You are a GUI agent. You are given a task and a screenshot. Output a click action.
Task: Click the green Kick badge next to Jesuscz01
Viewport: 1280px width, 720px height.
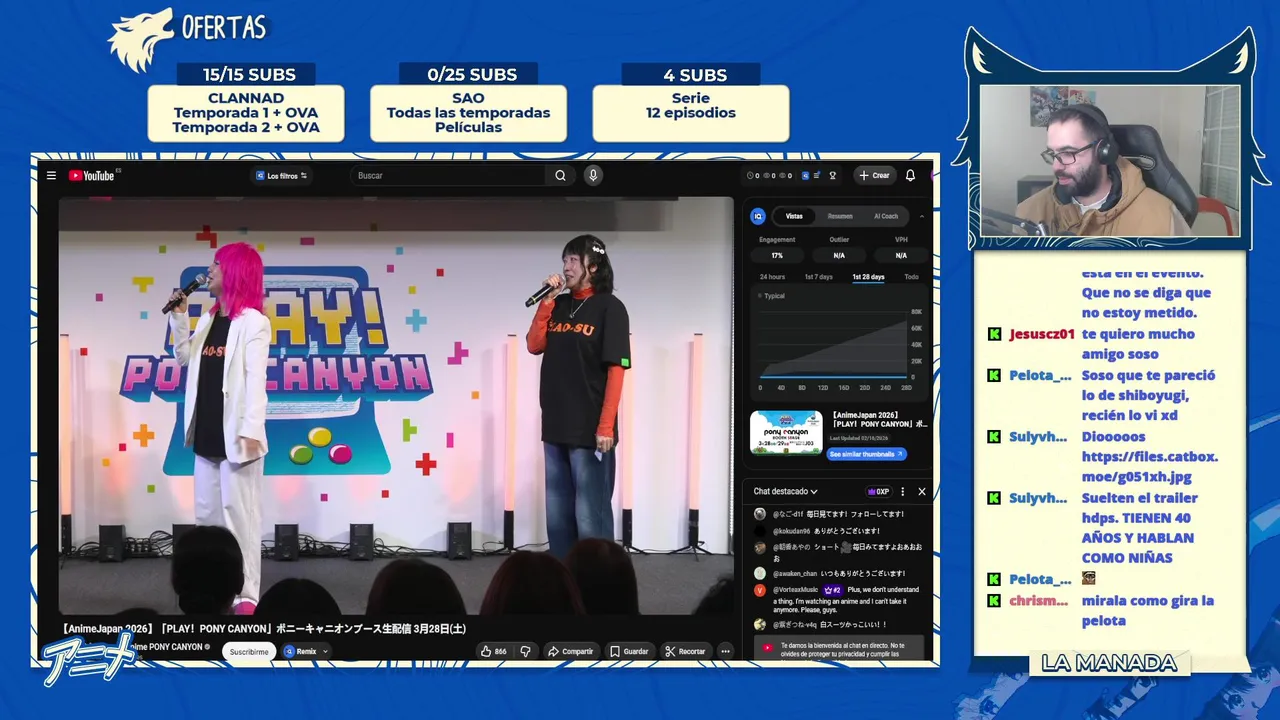994,334
